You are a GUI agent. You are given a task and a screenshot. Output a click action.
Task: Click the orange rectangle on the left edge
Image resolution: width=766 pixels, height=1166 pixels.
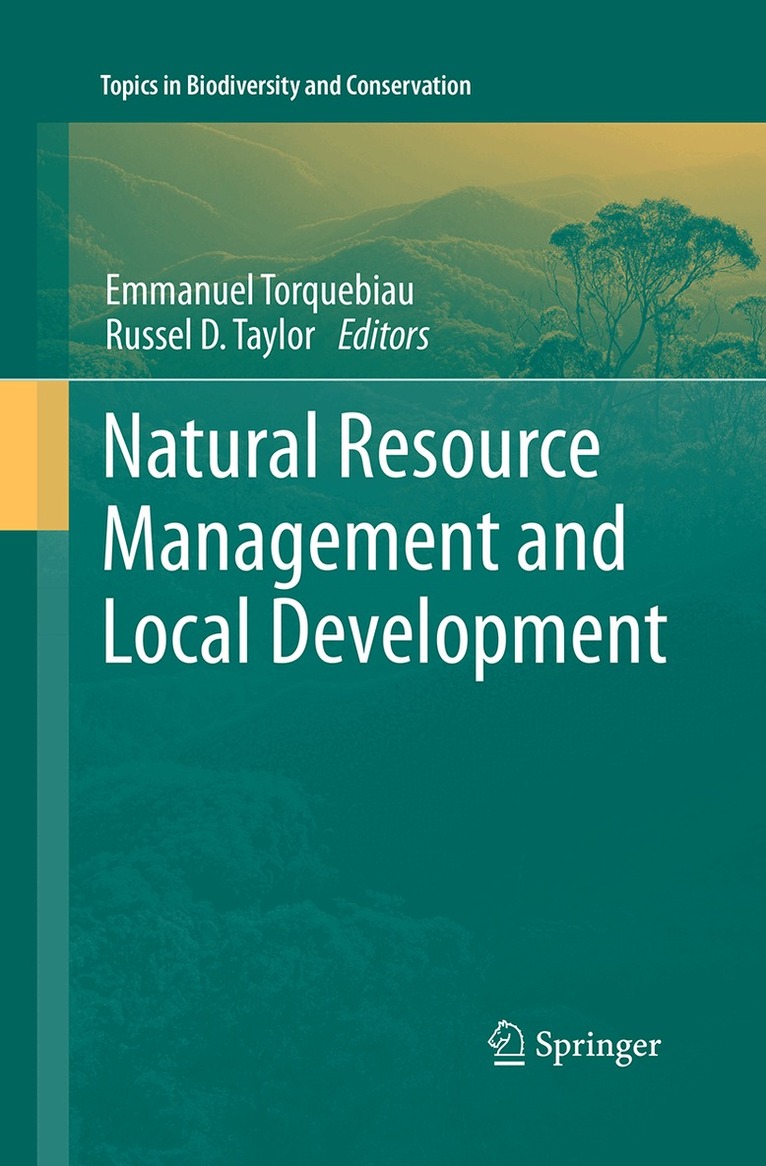pos(19,455)
